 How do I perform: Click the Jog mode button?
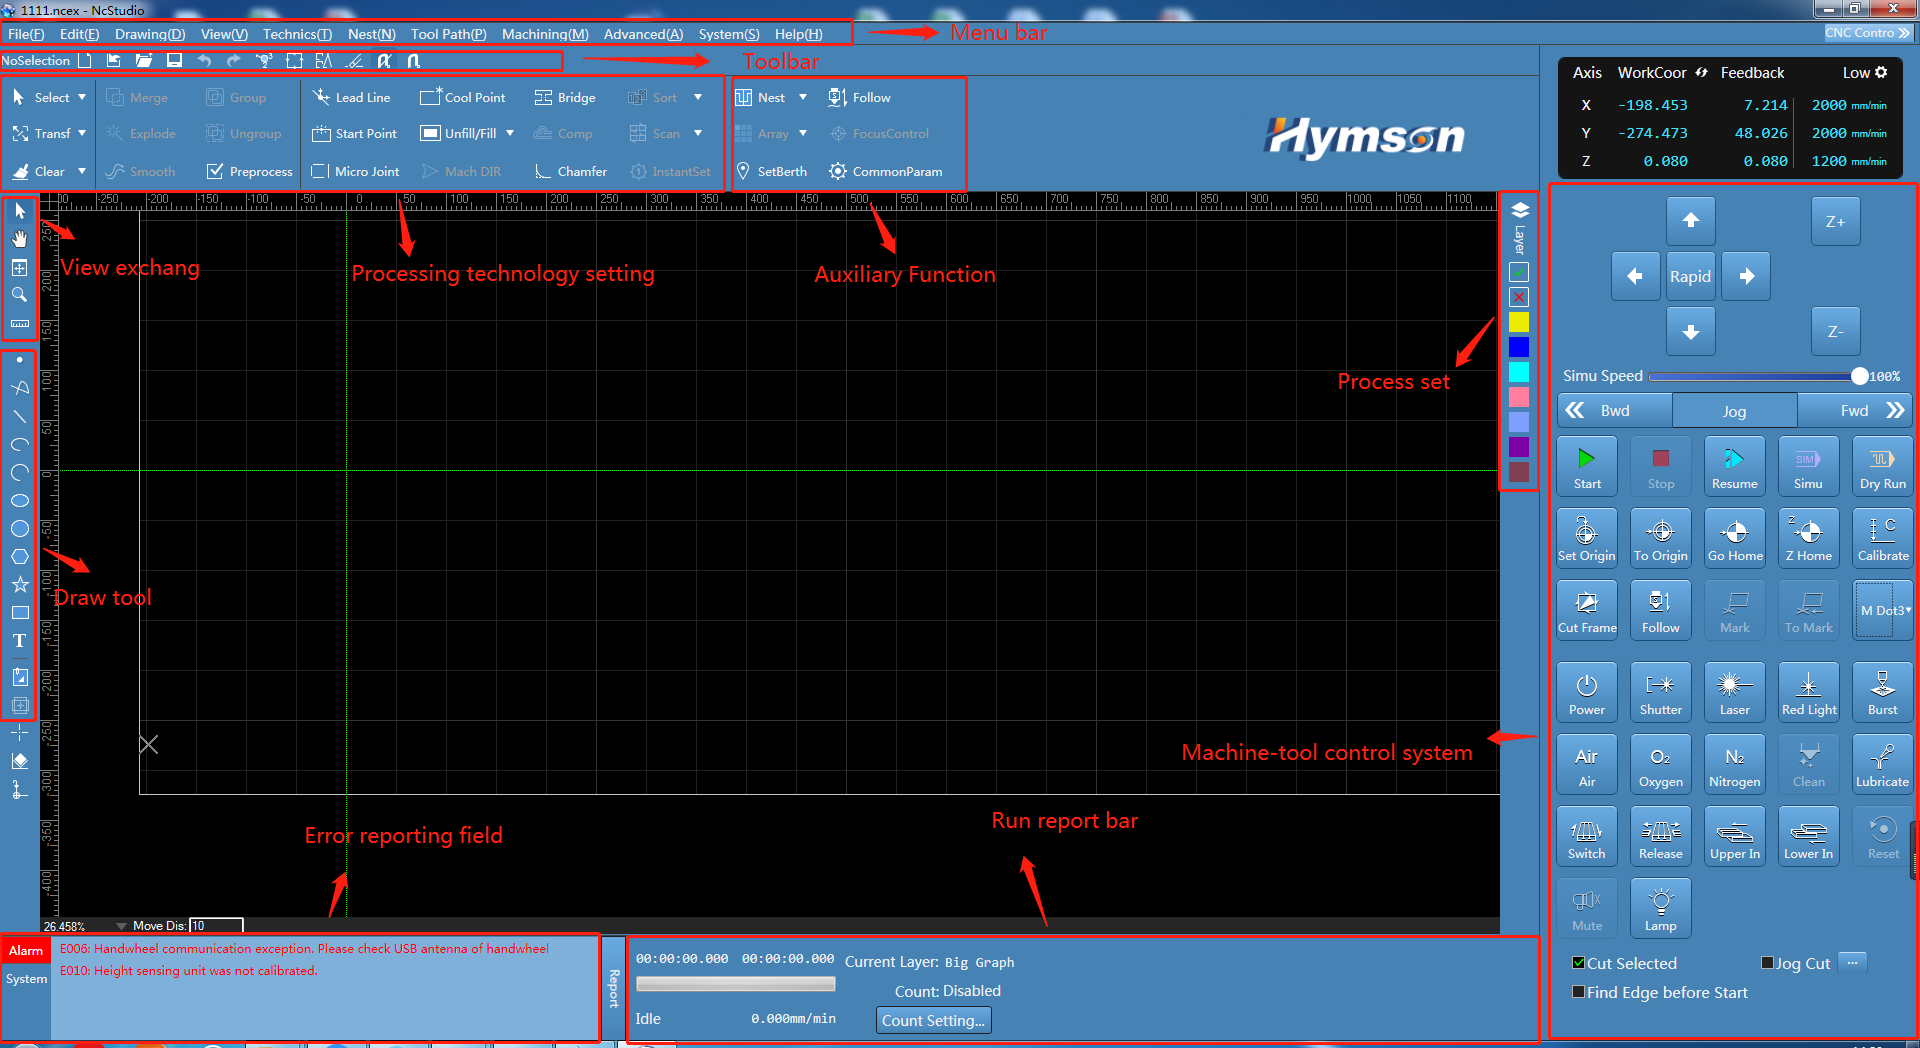pyautogui.click(x=1734, y=411)
